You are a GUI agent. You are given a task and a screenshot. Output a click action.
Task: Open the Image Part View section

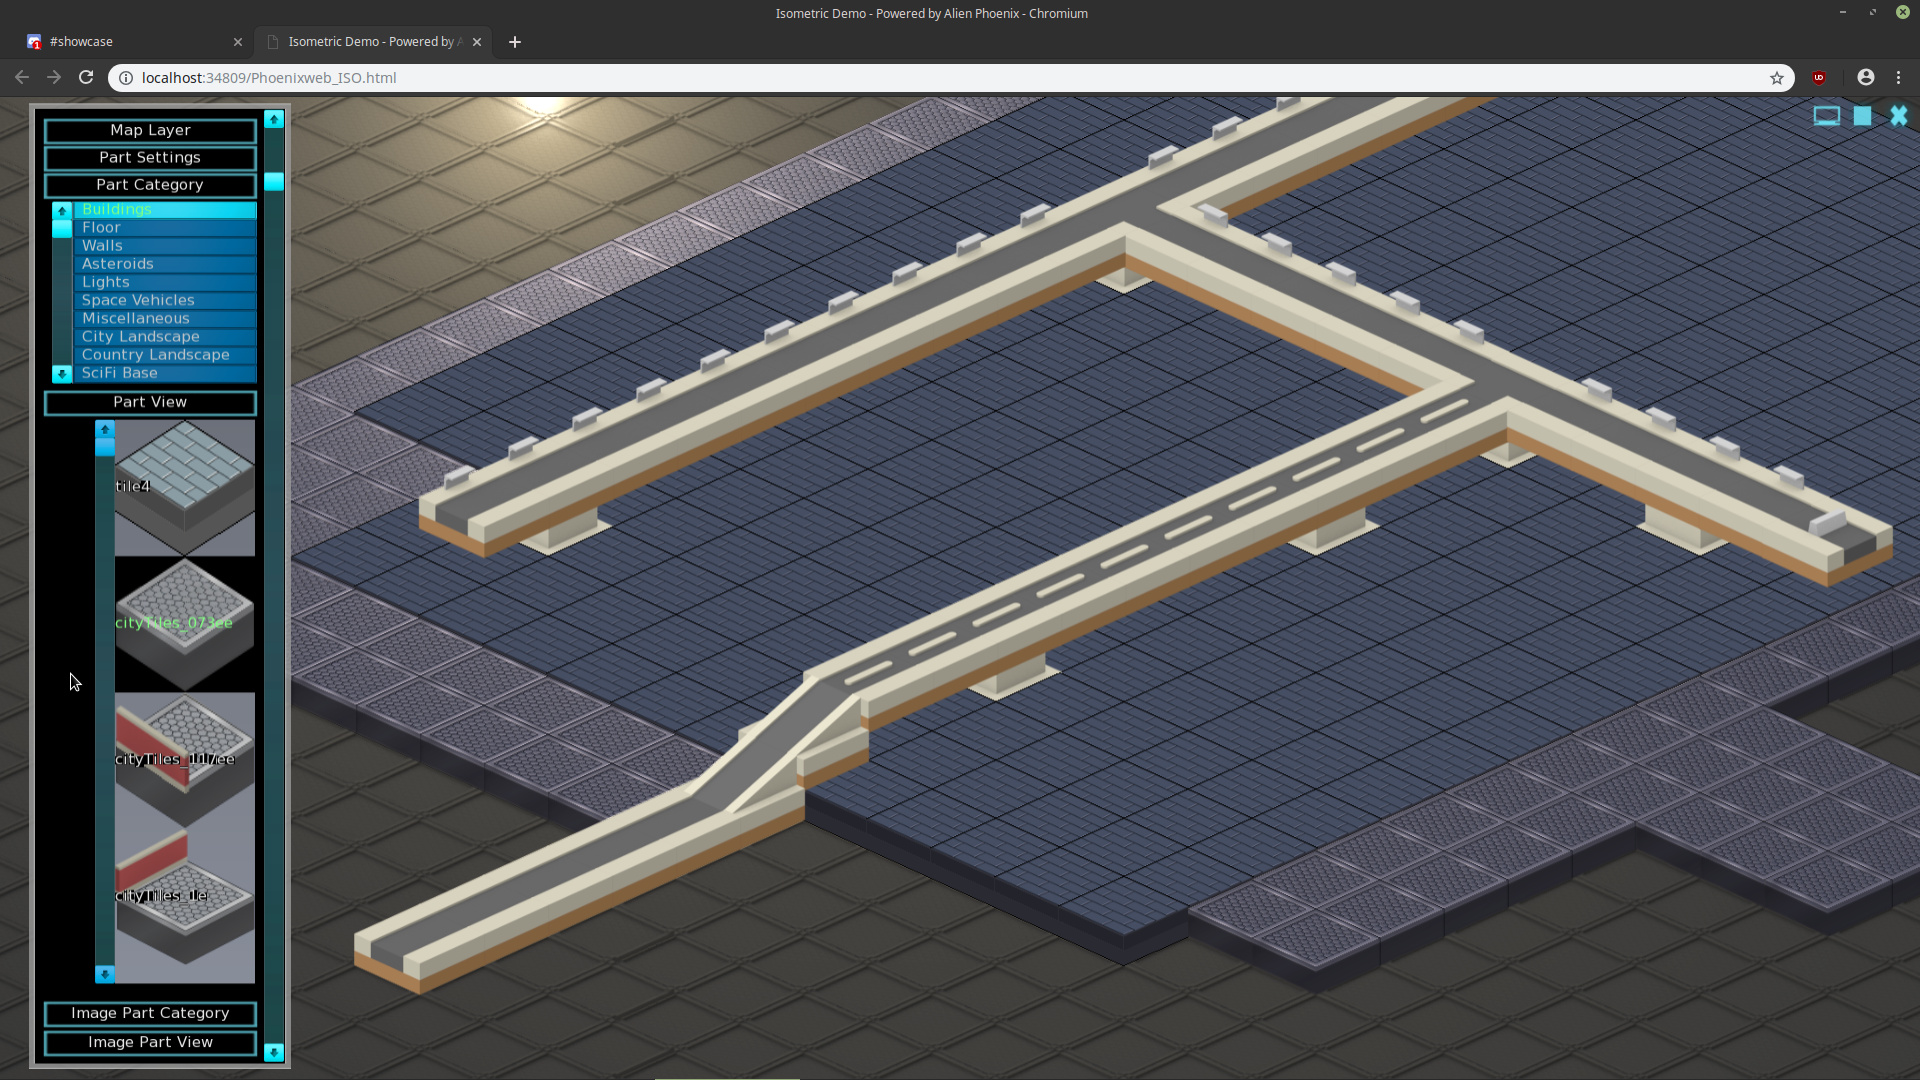150,1042
